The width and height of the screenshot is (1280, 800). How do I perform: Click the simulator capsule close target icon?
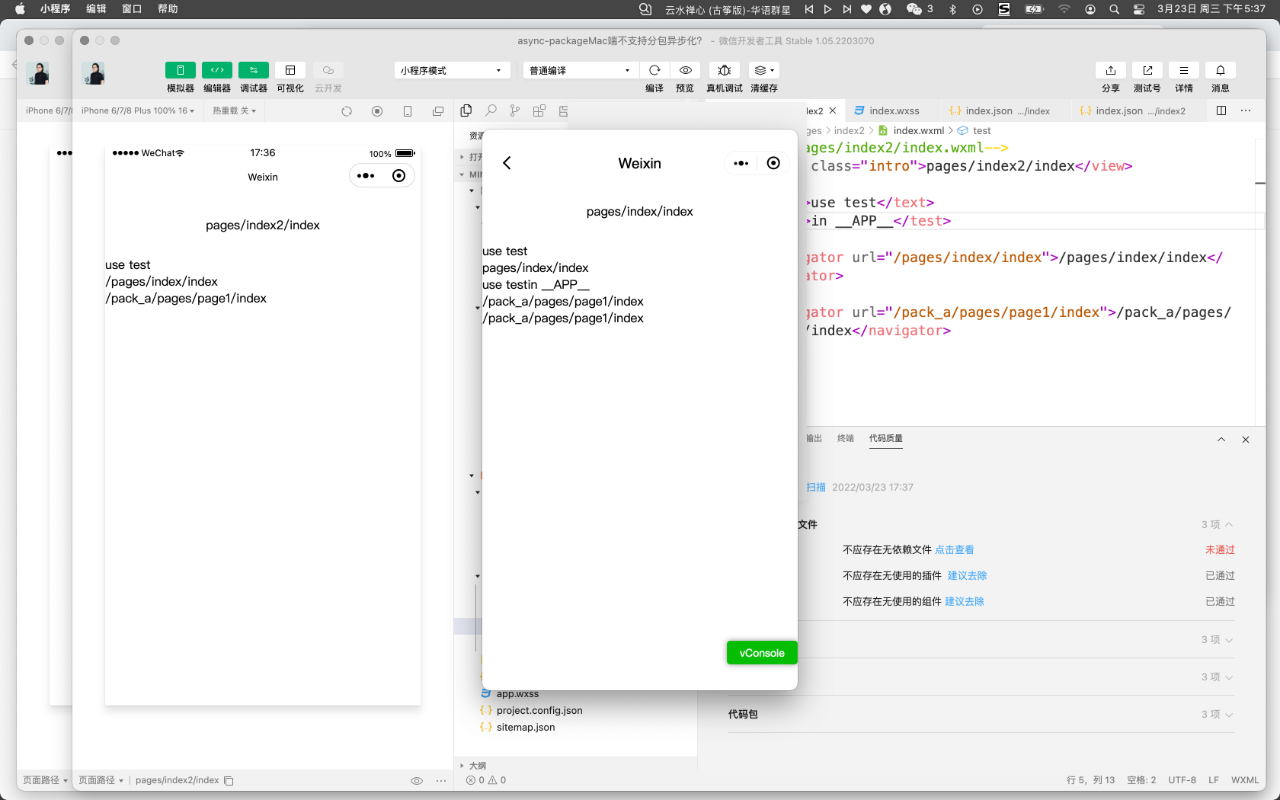399,176
